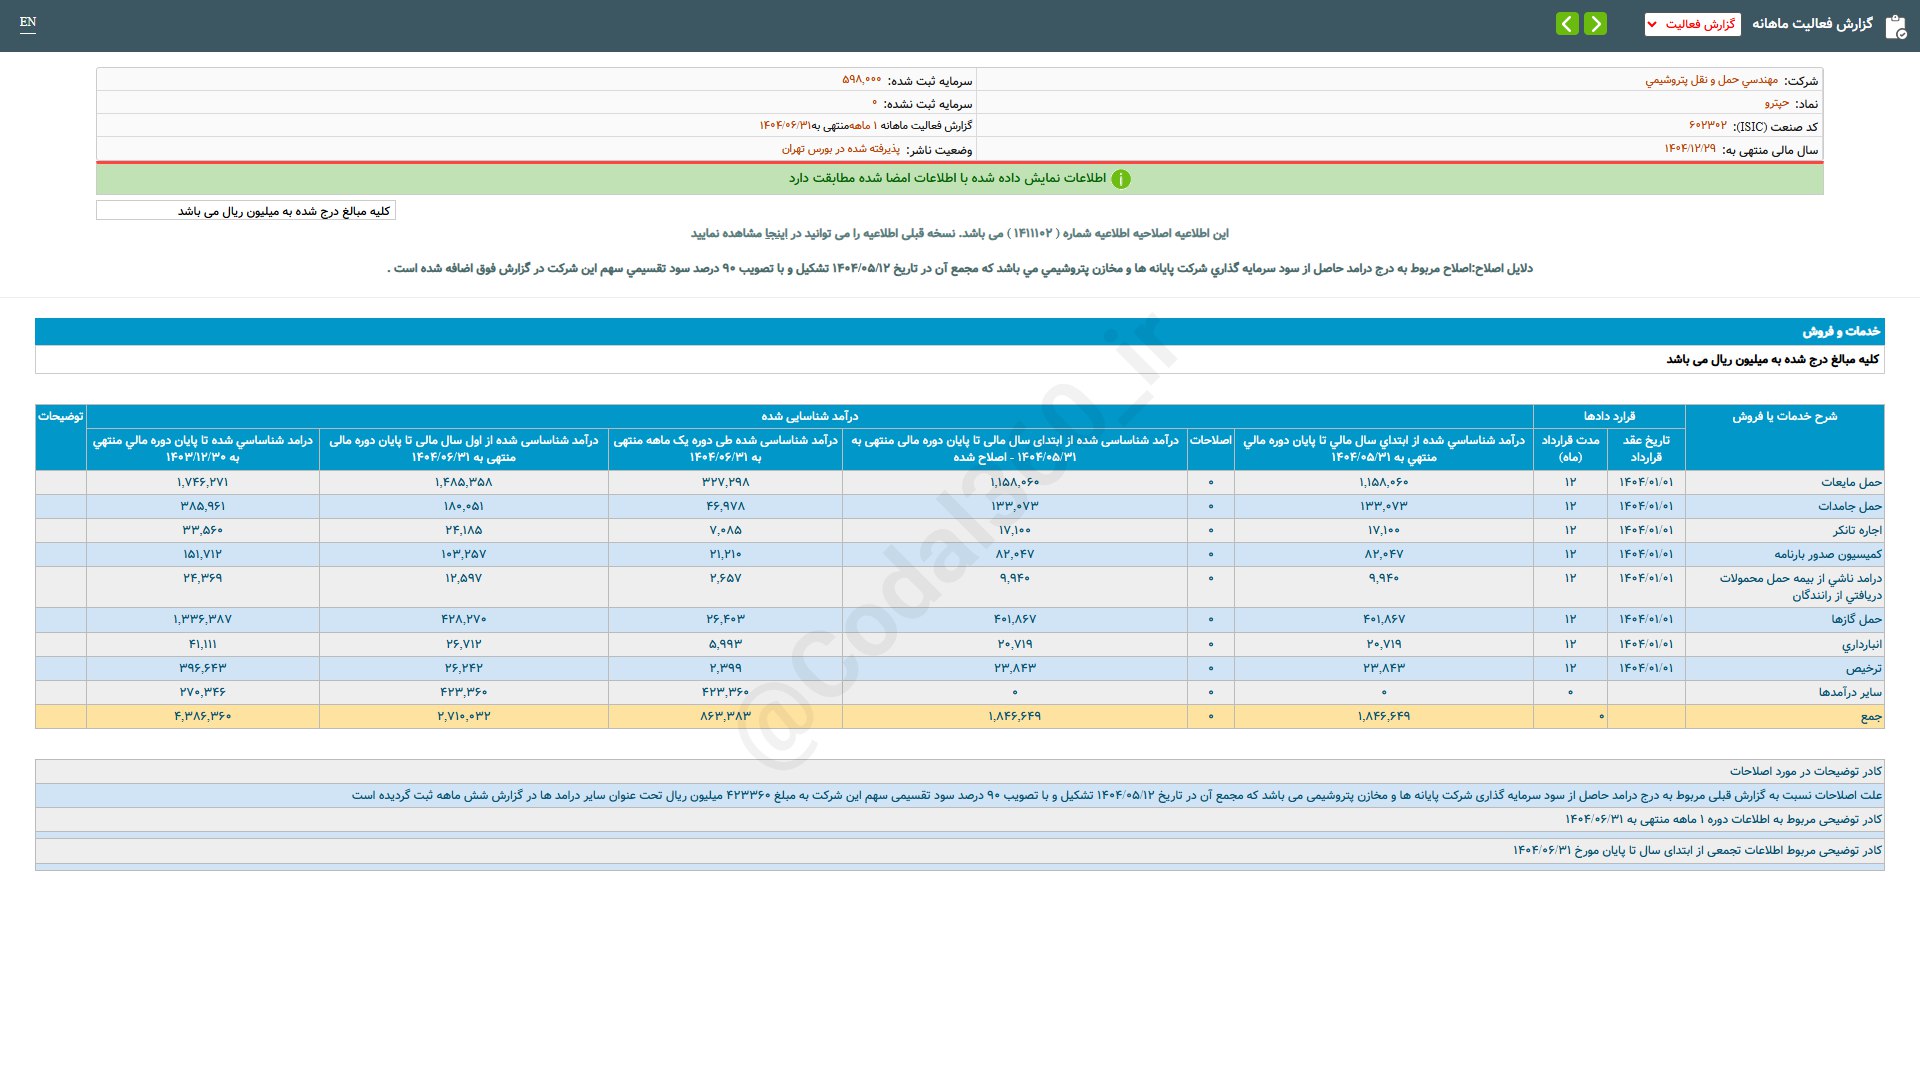
Task: Click the جمع total row label
Action: pos(1870,716)
